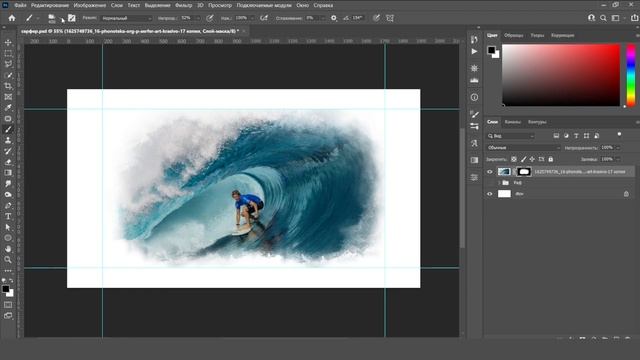Open the brush settings panel toggle icon

pos(72,18)
